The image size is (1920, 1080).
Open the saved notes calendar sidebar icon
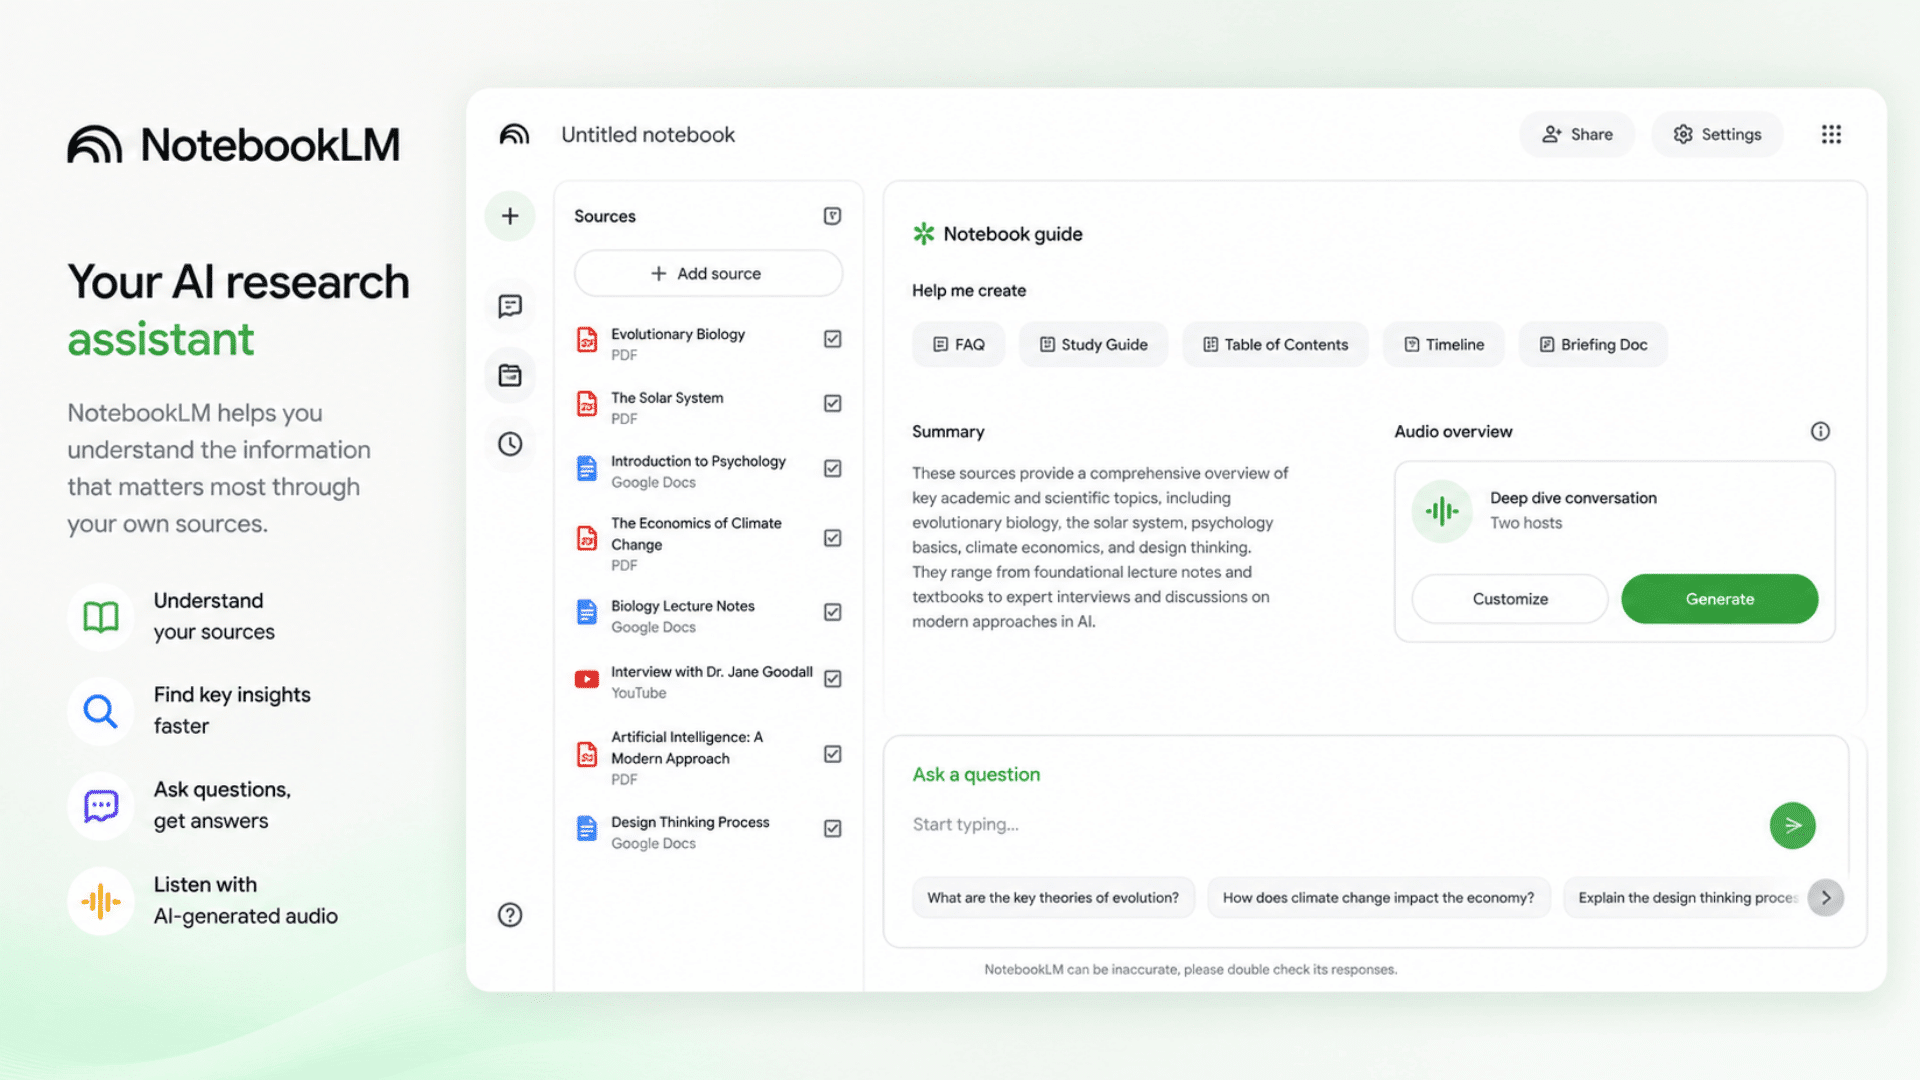(510, 375)
